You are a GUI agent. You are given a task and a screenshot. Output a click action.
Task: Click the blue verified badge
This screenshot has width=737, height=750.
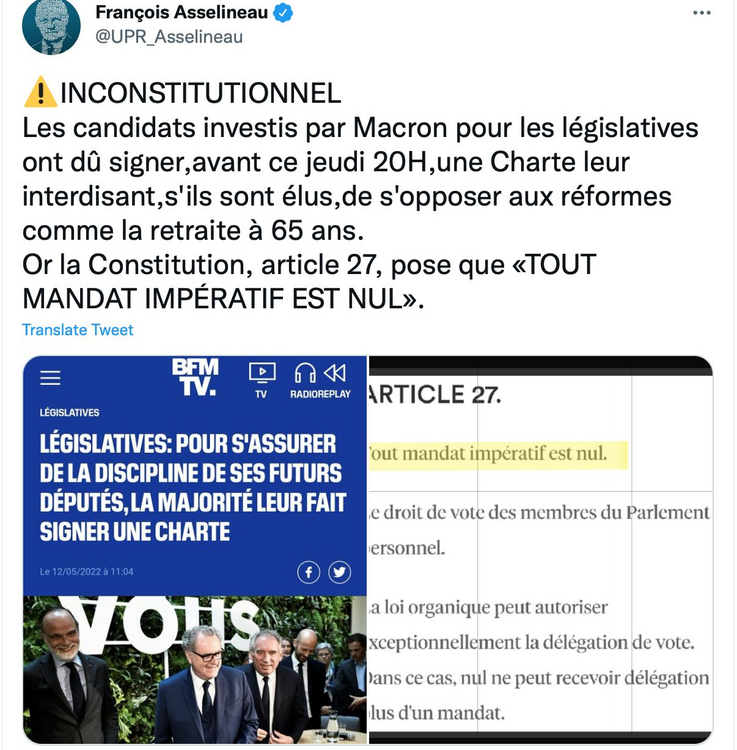[283, 13]
